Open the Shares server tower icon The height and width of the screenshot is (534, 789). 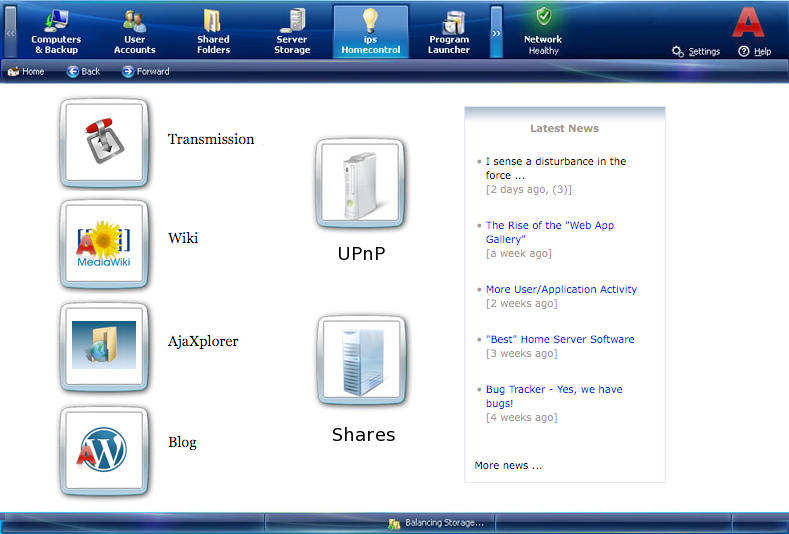point(362,360)
